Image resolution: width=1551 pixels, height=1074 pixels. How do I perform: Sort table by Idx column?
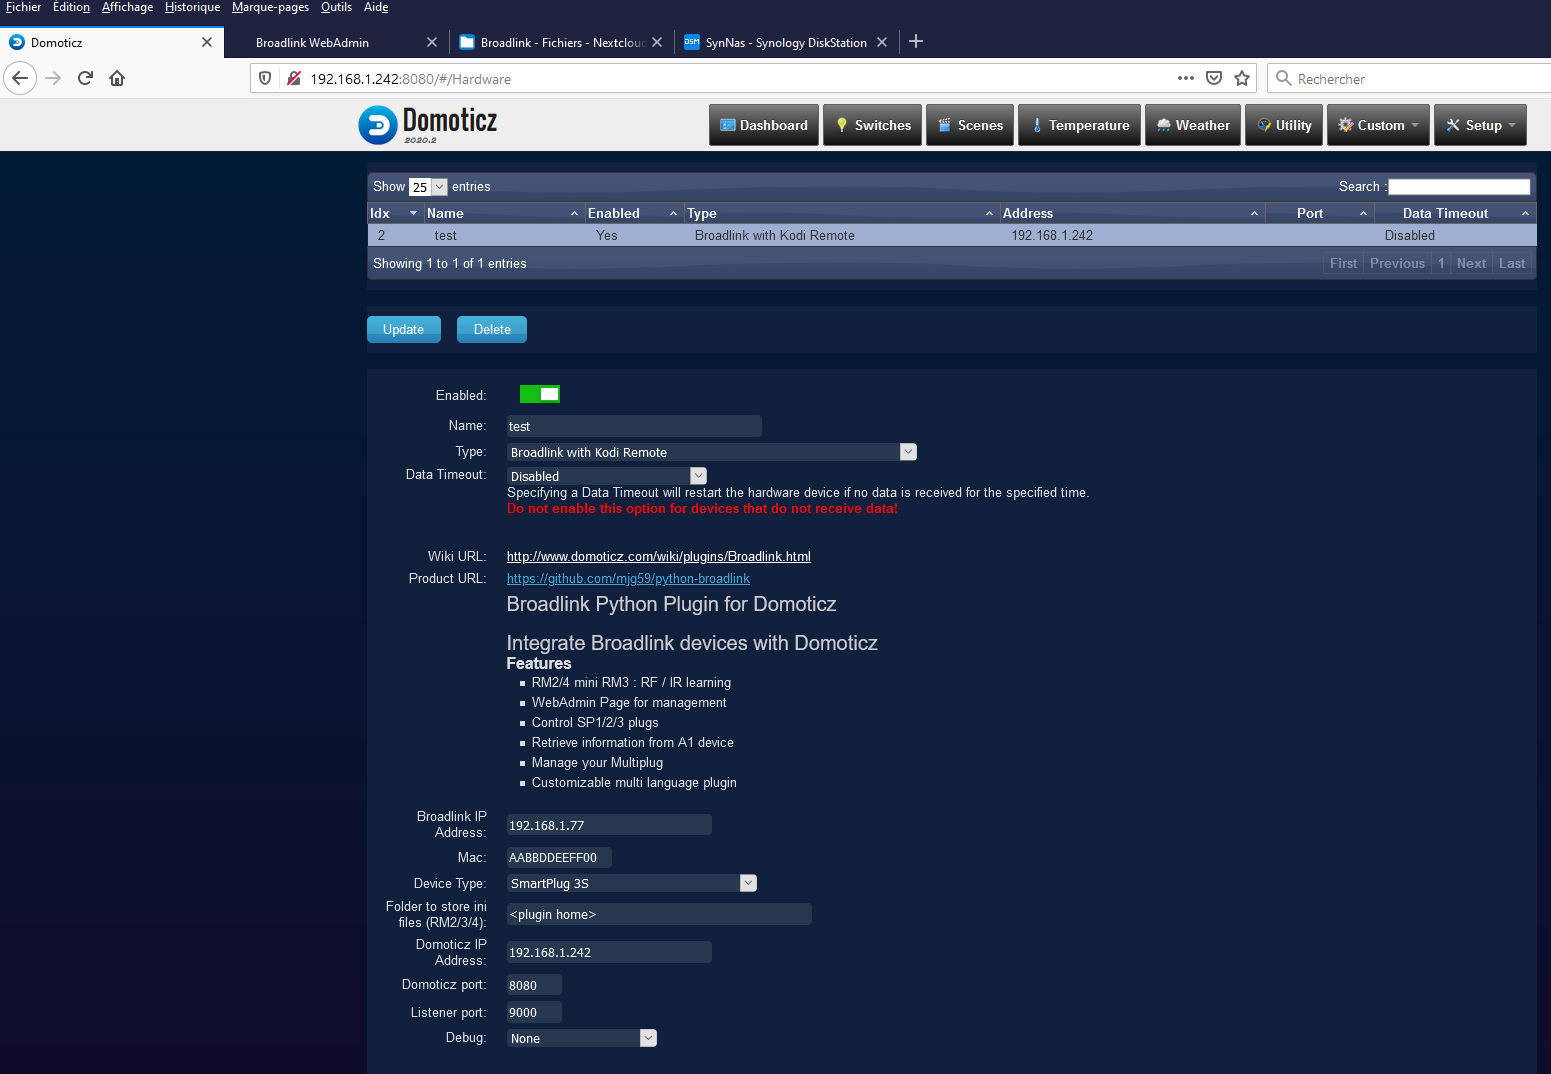(x=395, y=213)
